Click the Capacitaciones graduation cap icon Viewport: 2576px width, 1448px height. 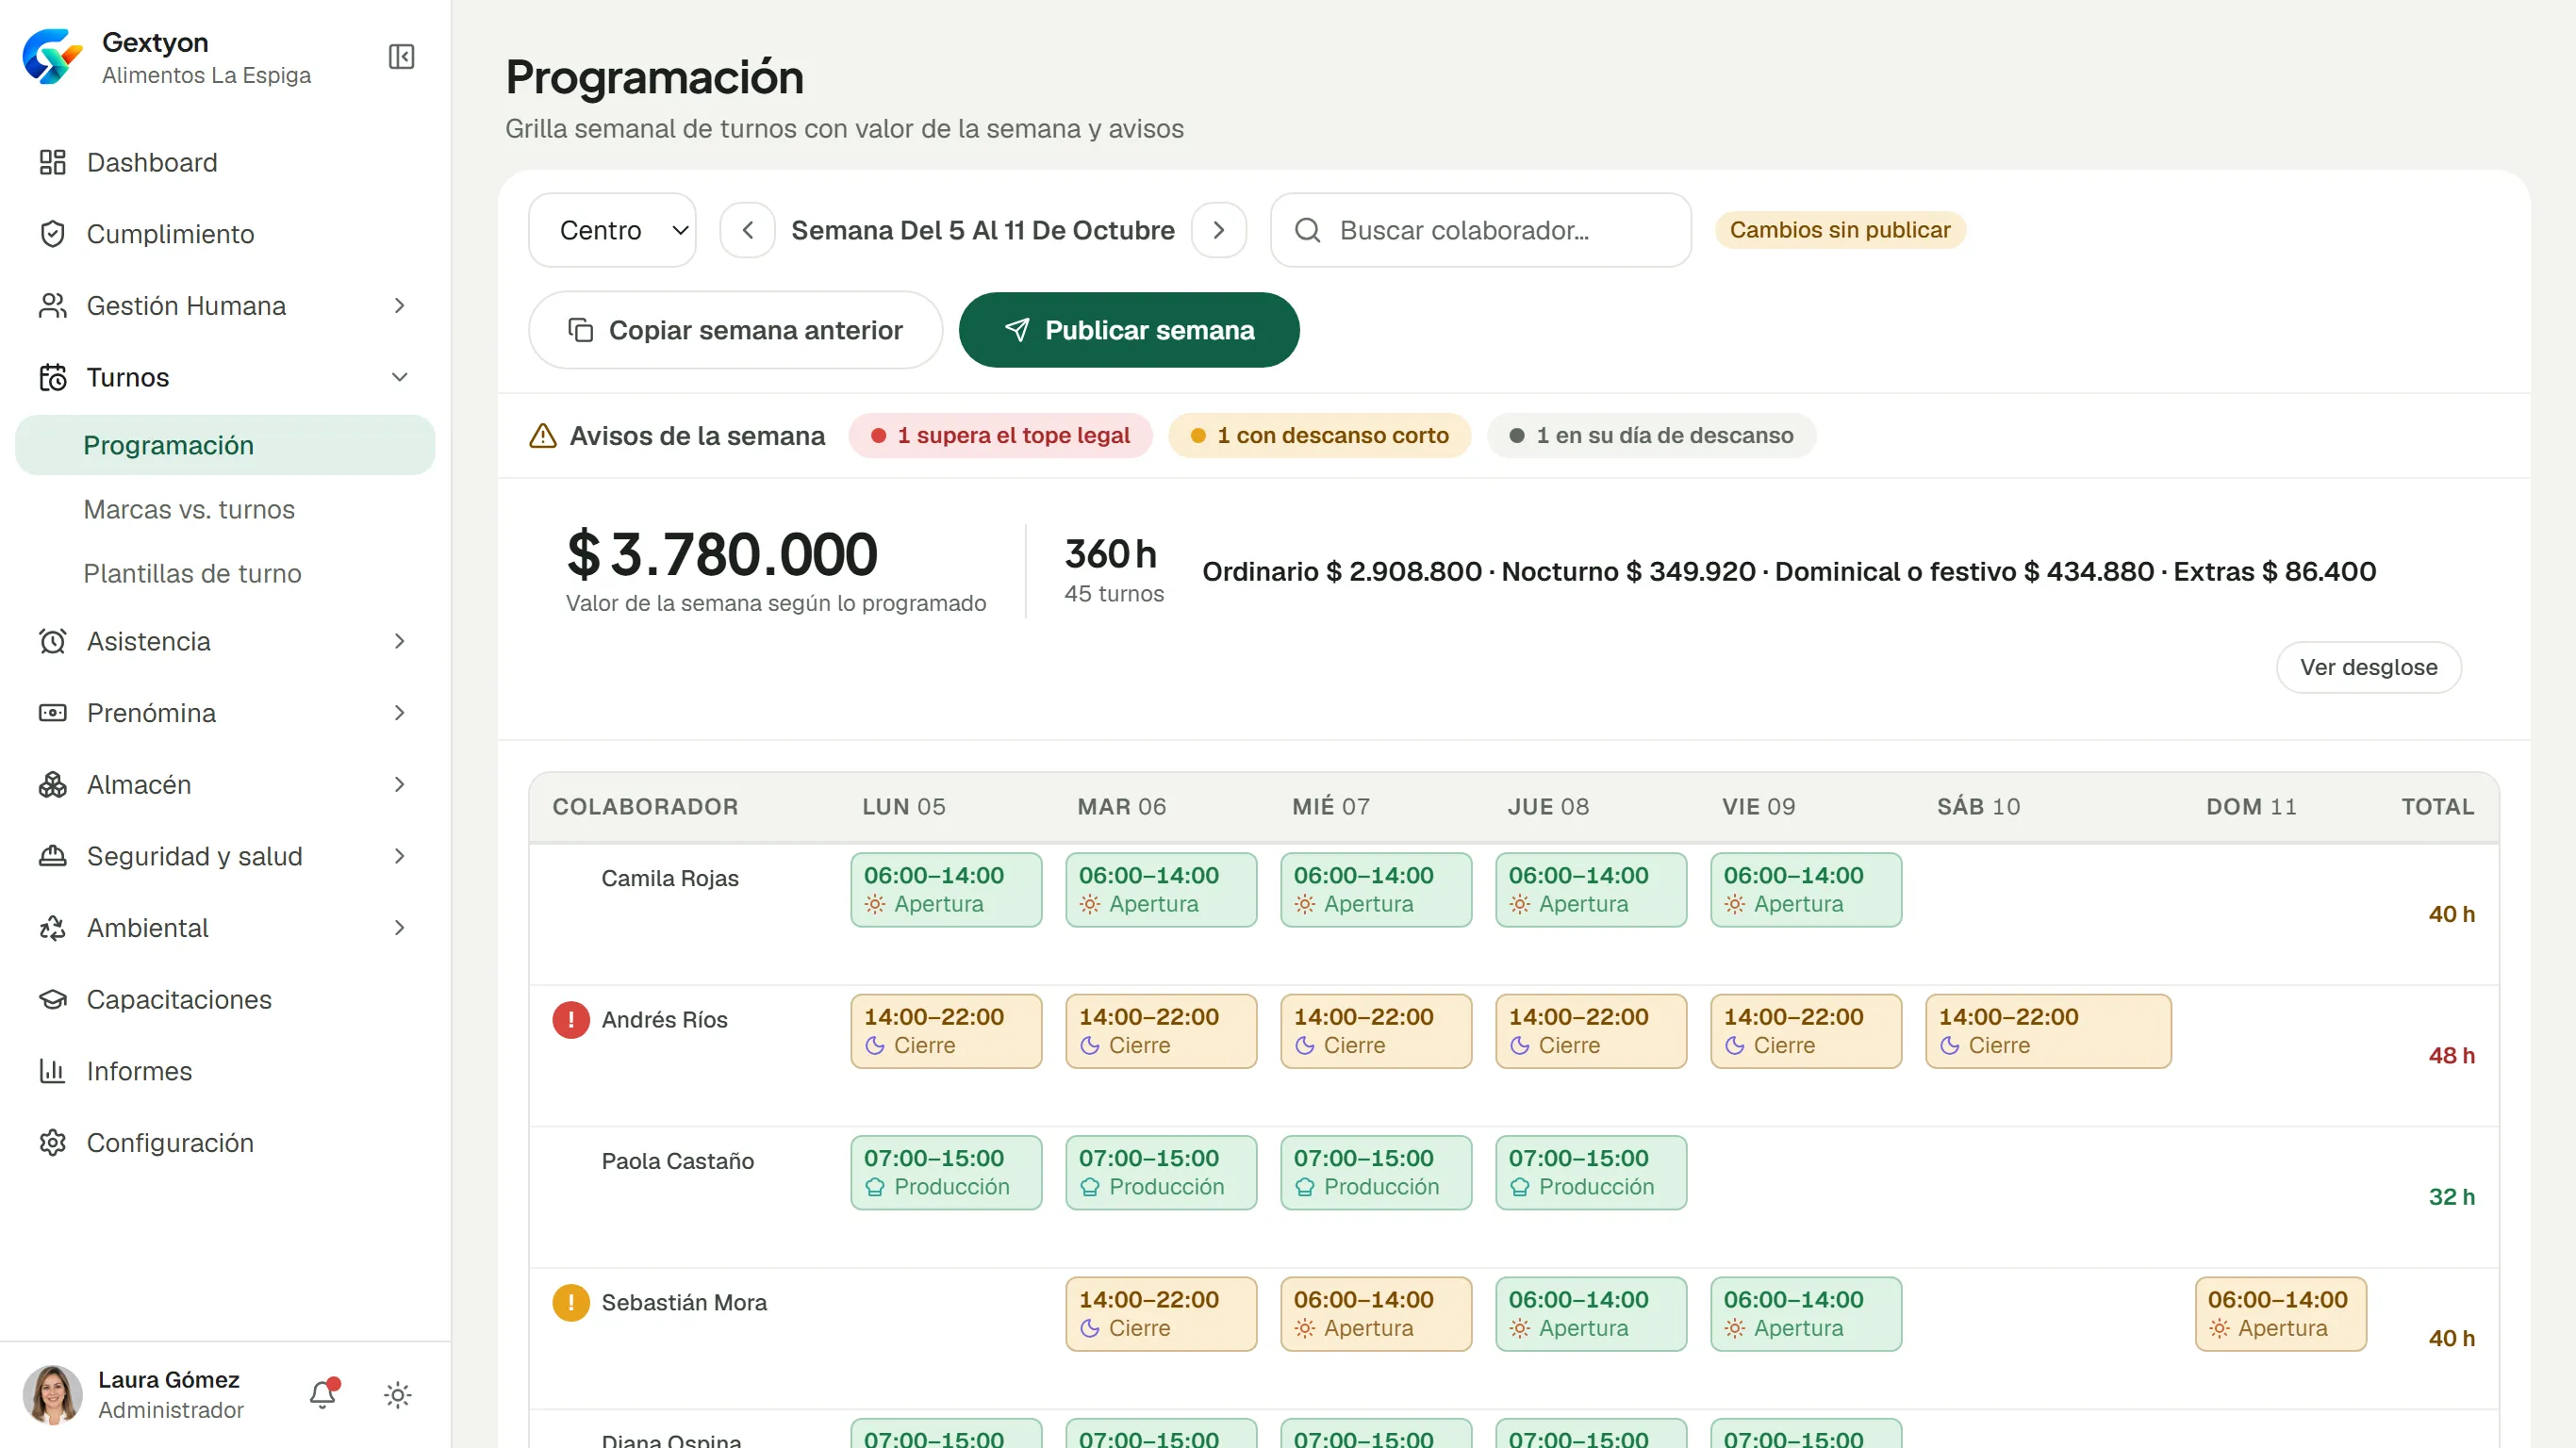tap(52, 1000)
